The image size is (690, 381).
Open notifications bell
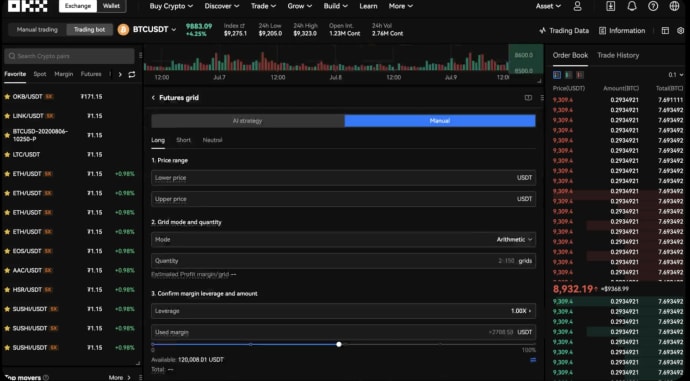[x=632, y=6]
